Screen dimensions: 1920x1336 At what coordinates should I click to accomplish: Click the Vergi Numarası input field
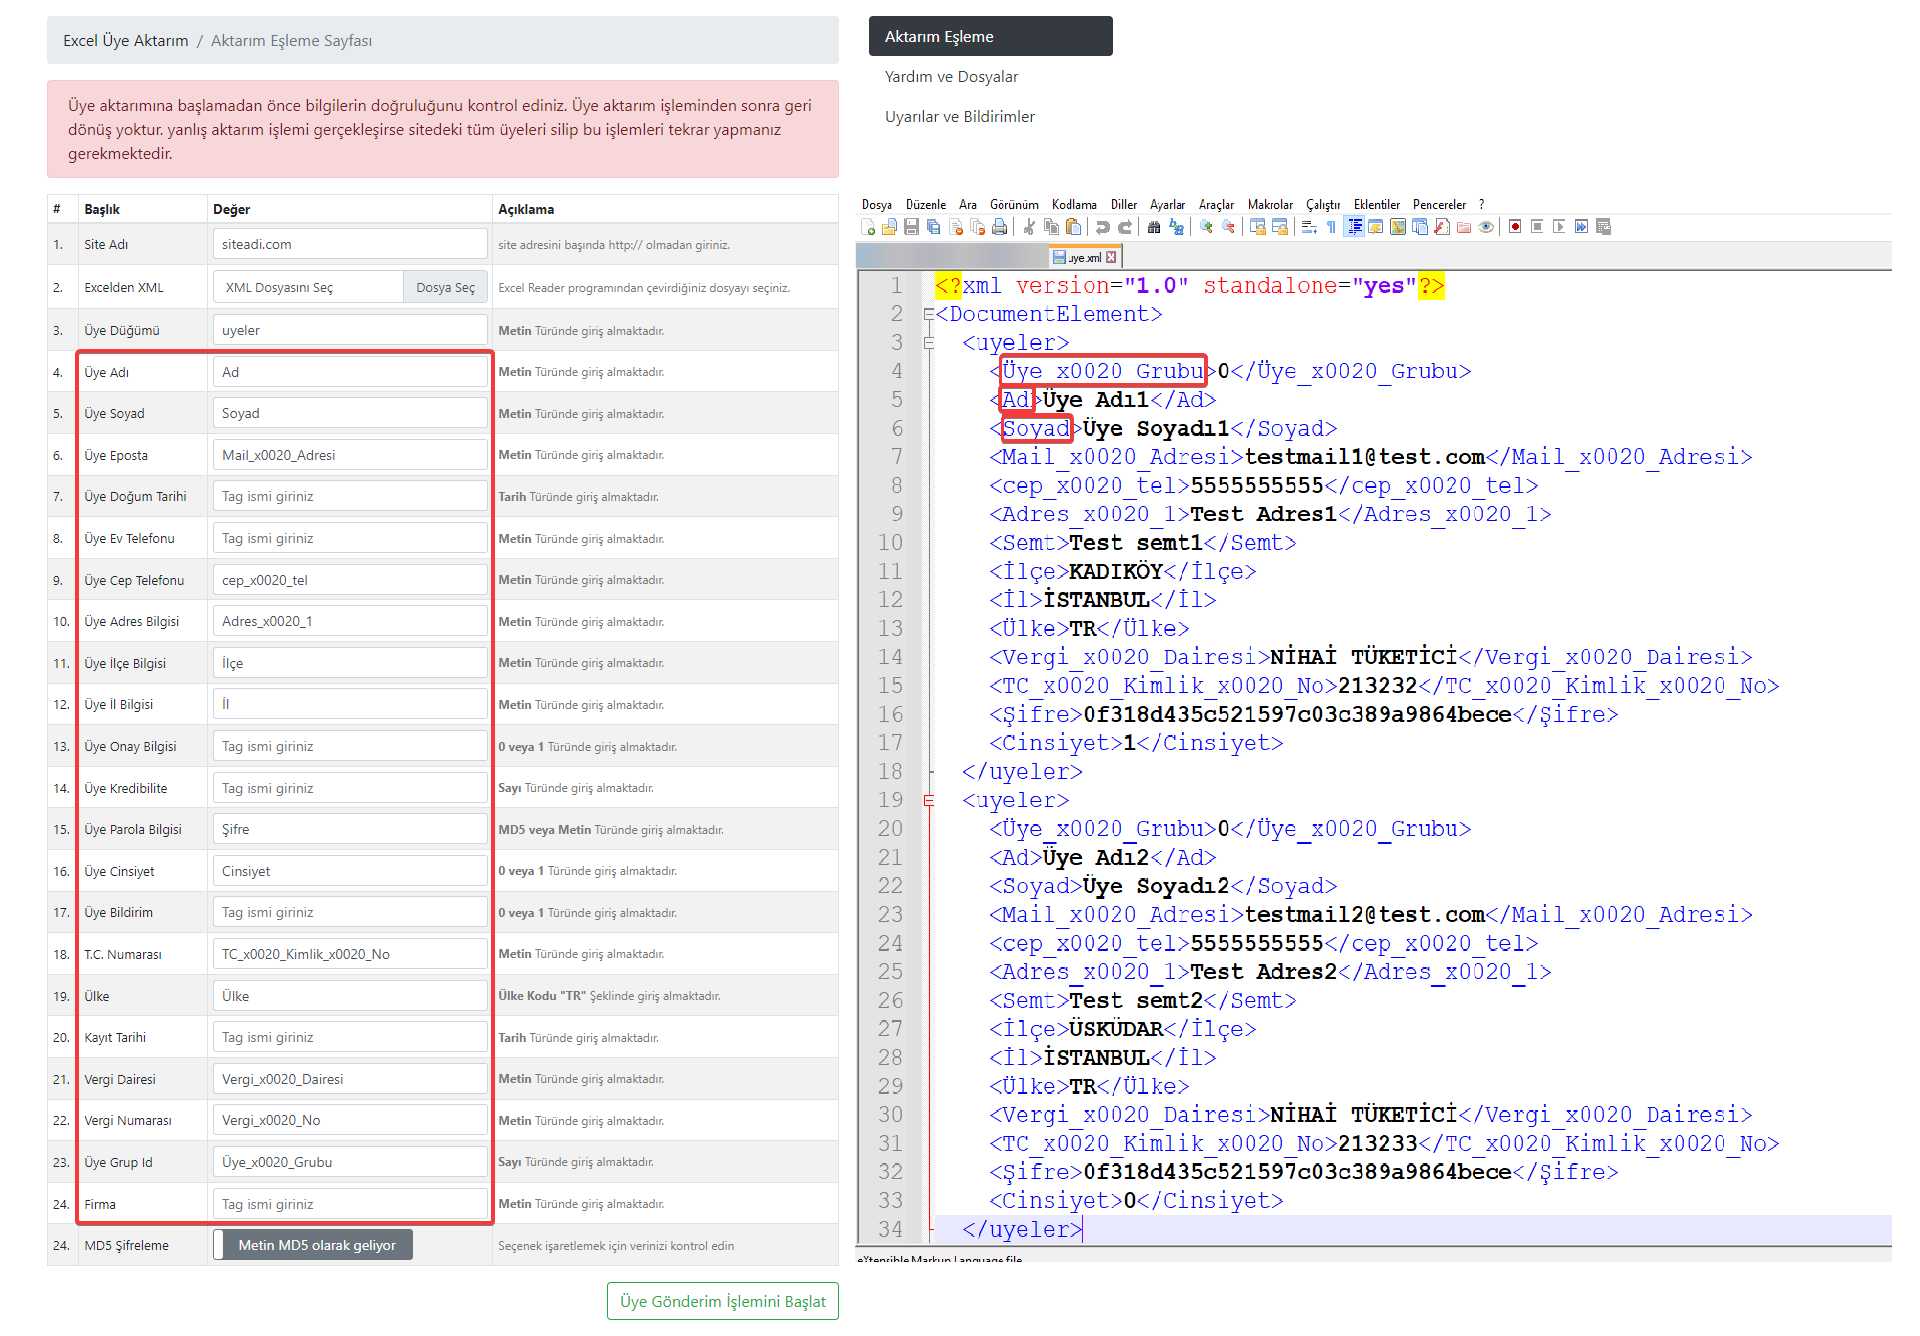(x=350, y=1120)
